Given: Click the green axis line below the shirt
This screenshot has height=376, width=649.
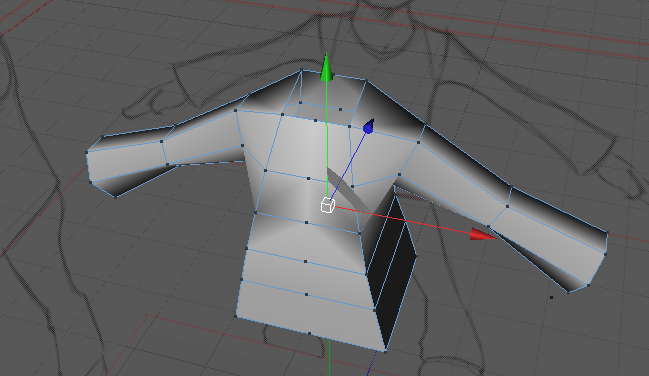Looking at the screenshot, I should (329, 358).
